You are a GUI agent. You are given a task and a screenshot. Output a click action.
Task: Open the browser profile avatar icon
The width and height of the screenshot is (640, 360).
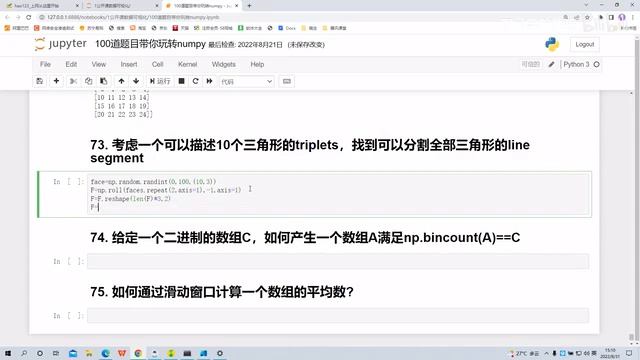click(x=622, y=17)
